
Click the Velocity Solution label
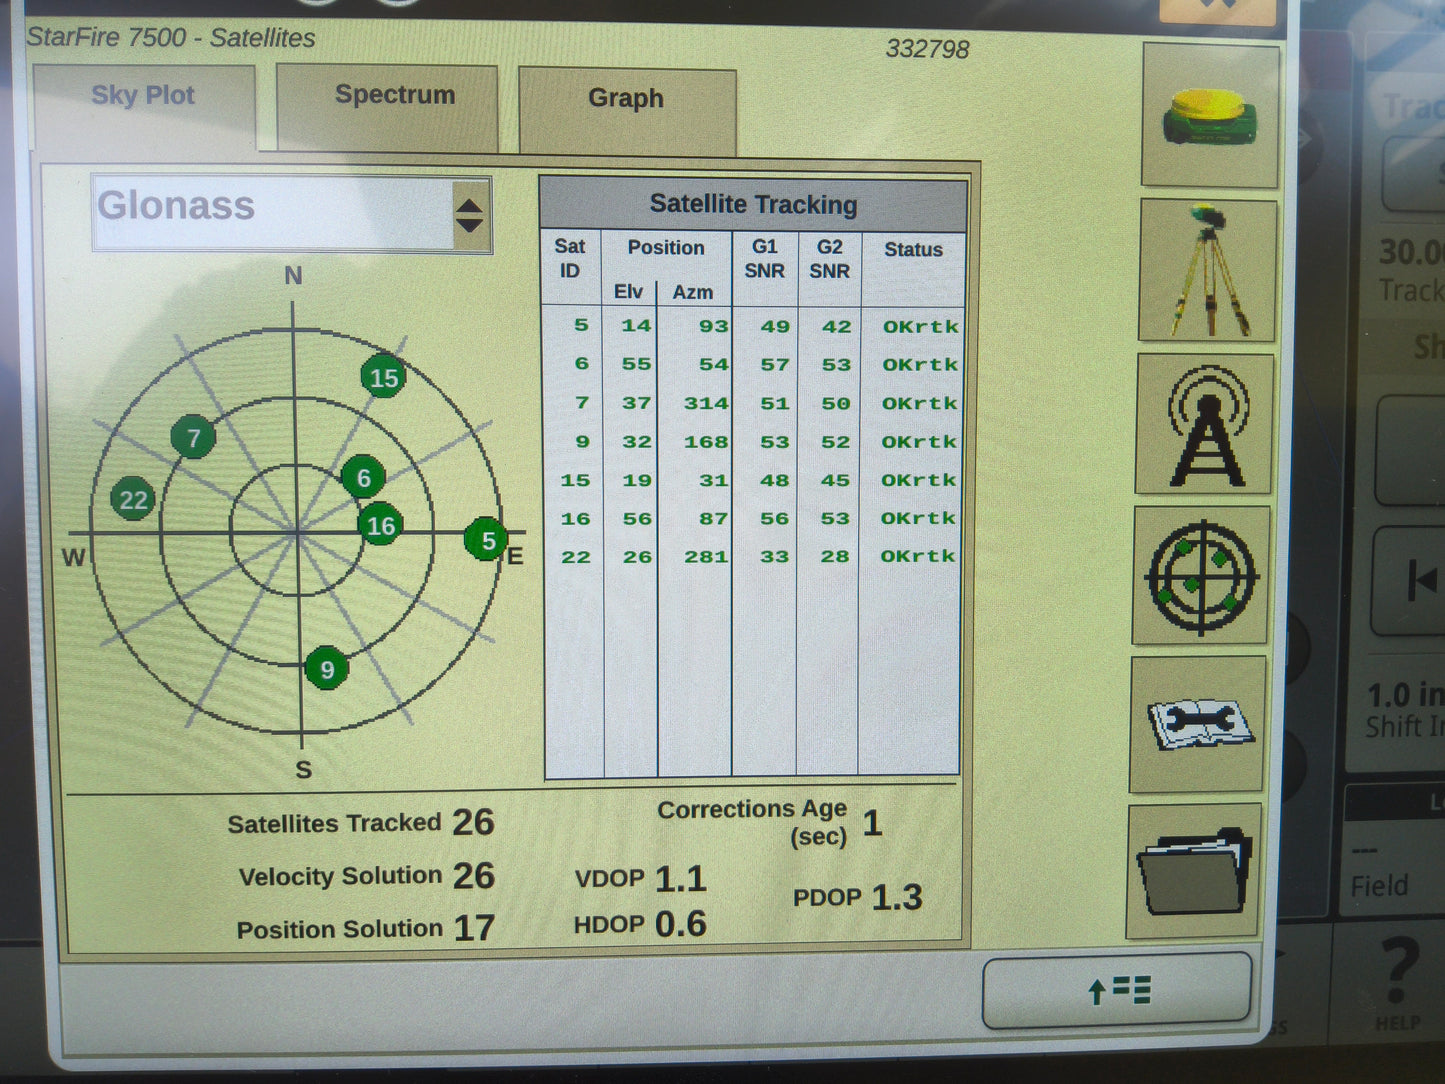(x=340, y=876)
